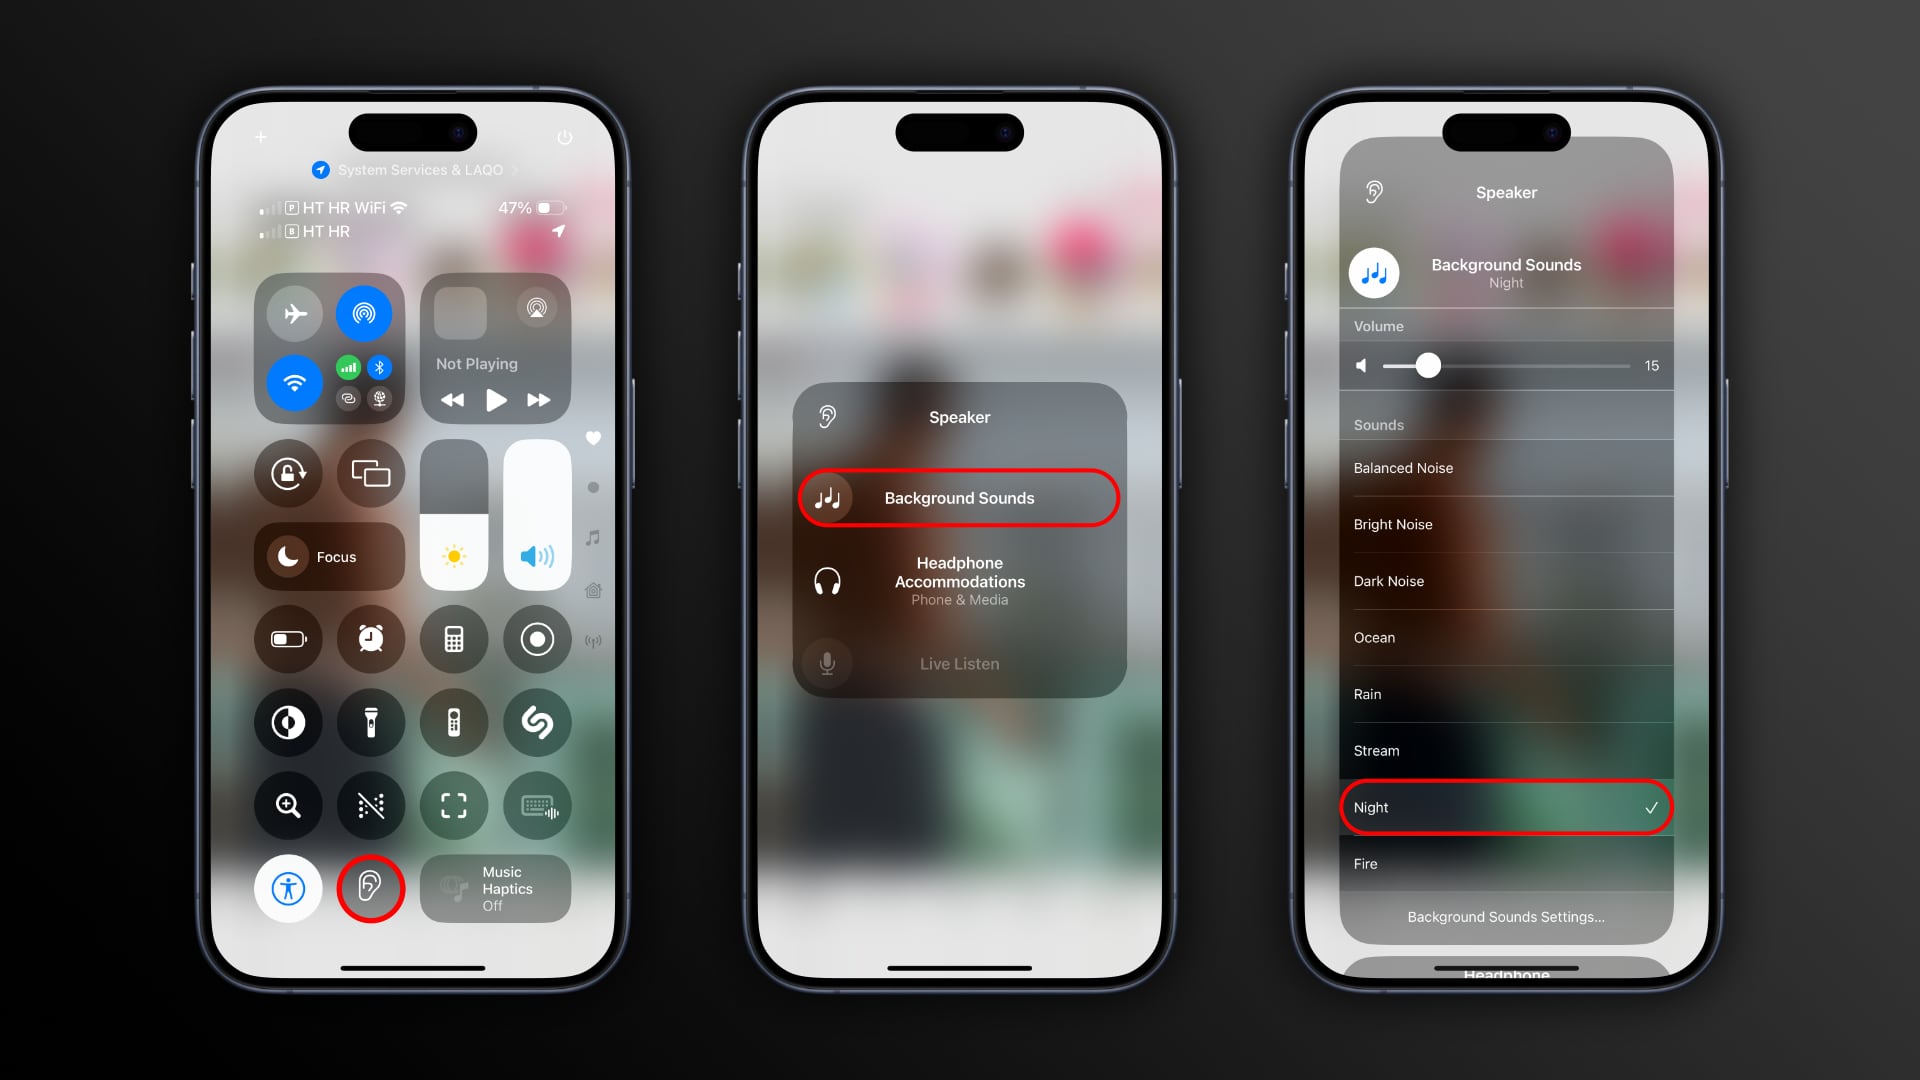1920x1080 pixels.
Task: Tap the Shazam music recognition icon
Action: [x=537, y=721]
